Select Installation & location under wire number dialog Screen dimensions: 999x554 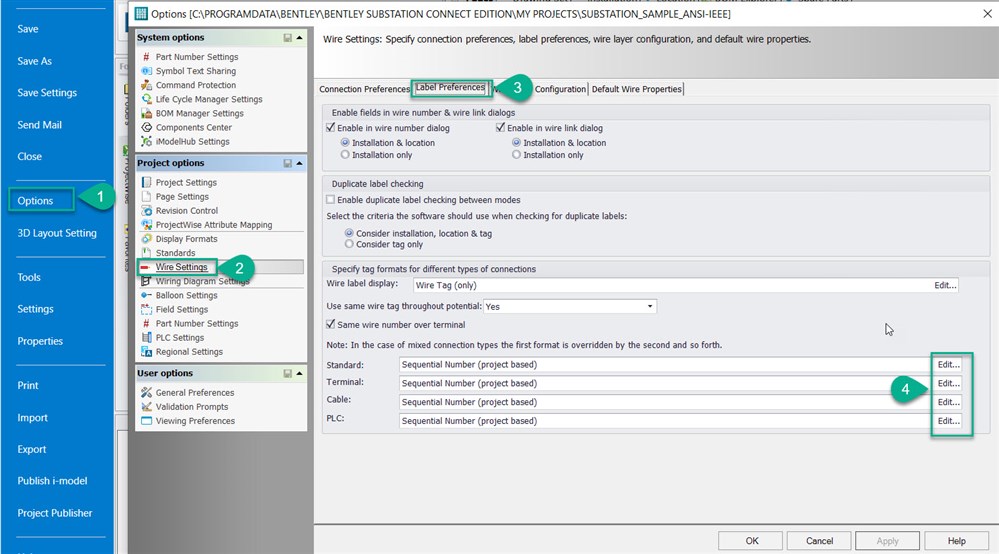tap(345, 143)
